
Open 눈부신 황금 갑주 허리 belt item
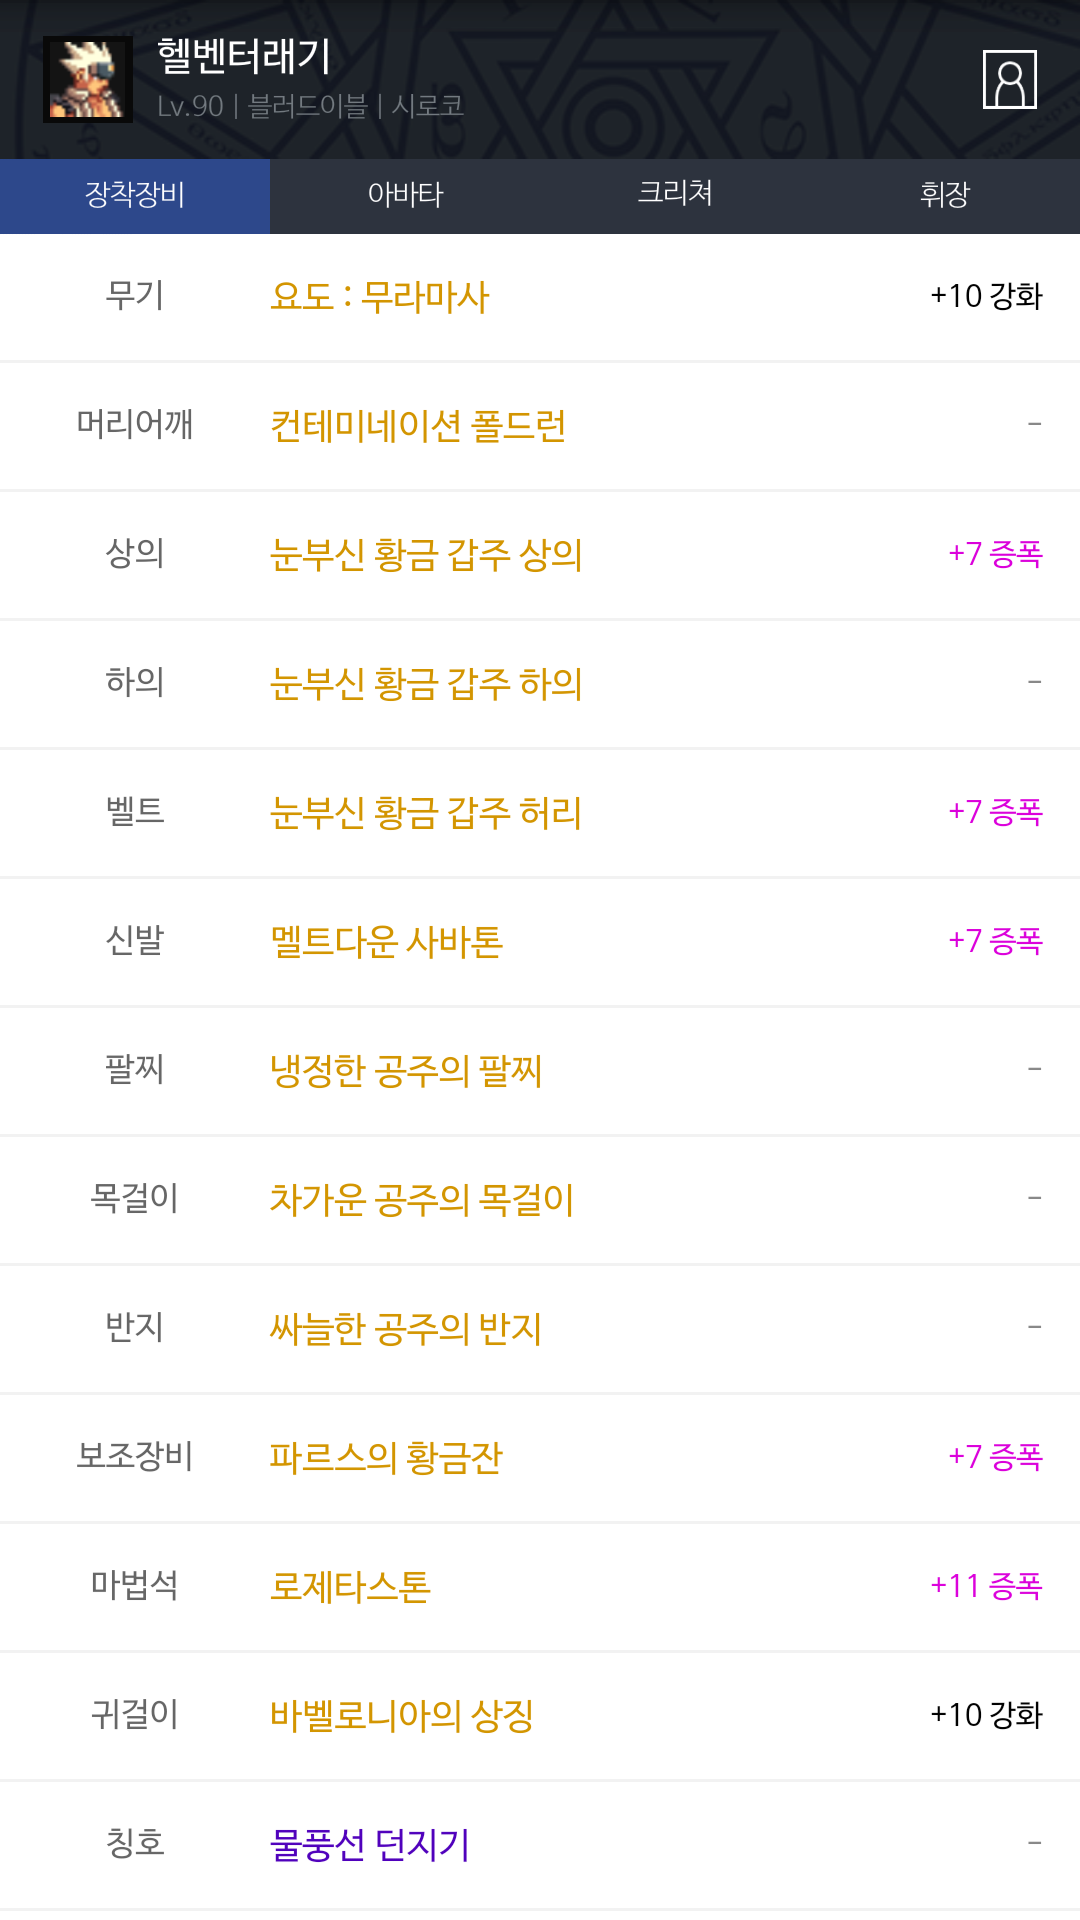point(426,813)
